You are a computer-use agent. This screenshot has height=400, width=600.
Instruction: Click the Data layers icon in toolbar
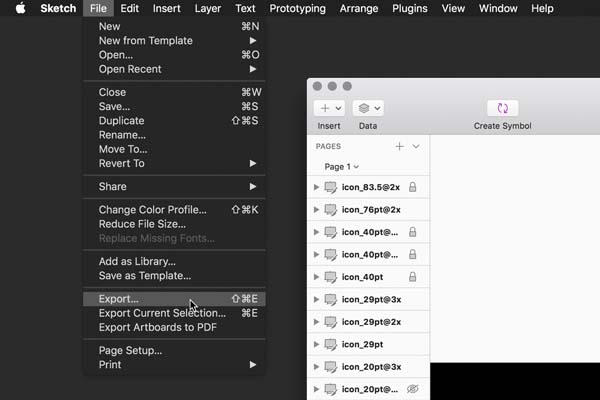tap(364, 108)
